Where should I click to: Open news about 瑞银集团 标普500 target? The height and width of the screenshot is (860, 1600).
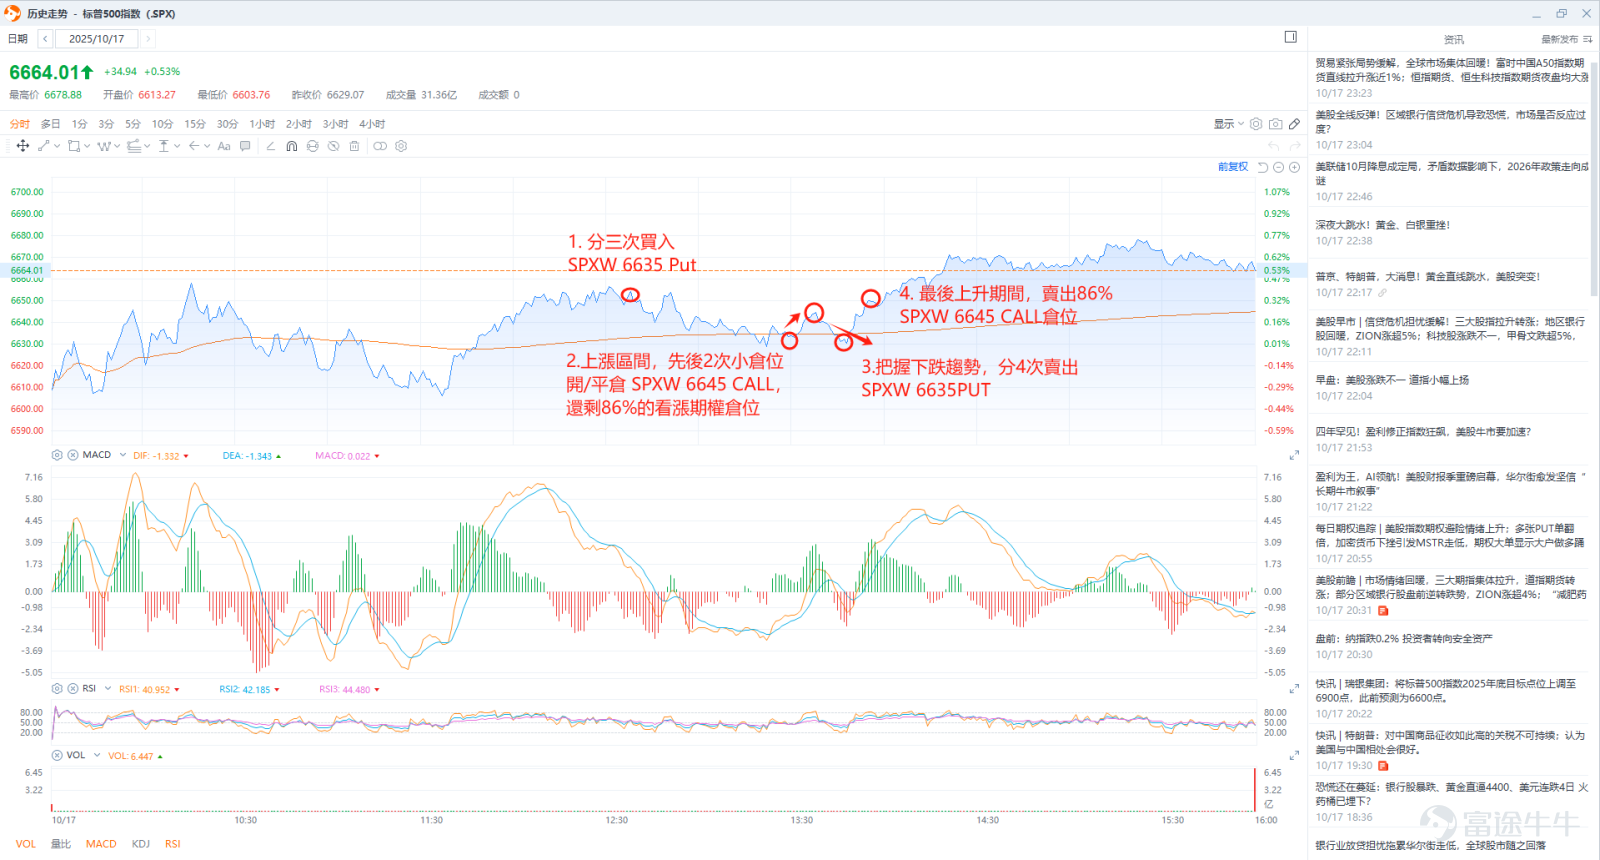1446,691
